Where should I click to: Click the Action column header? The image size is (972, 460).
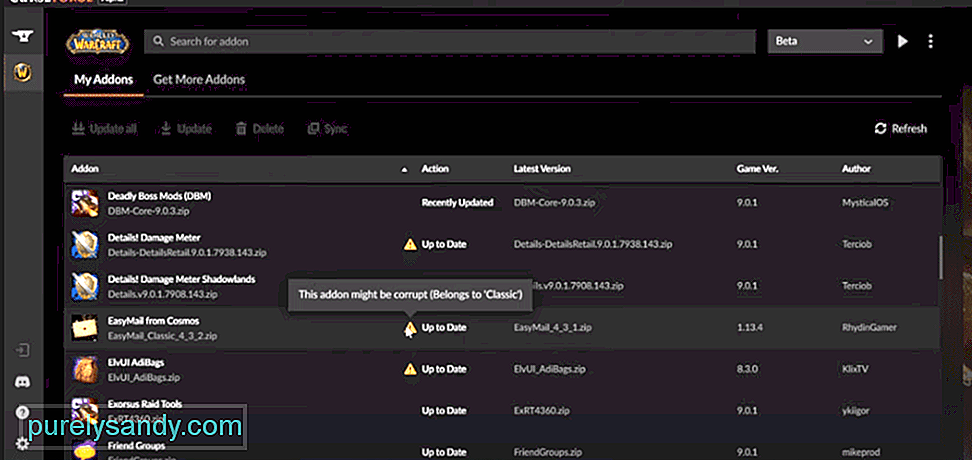pos(435,169)
